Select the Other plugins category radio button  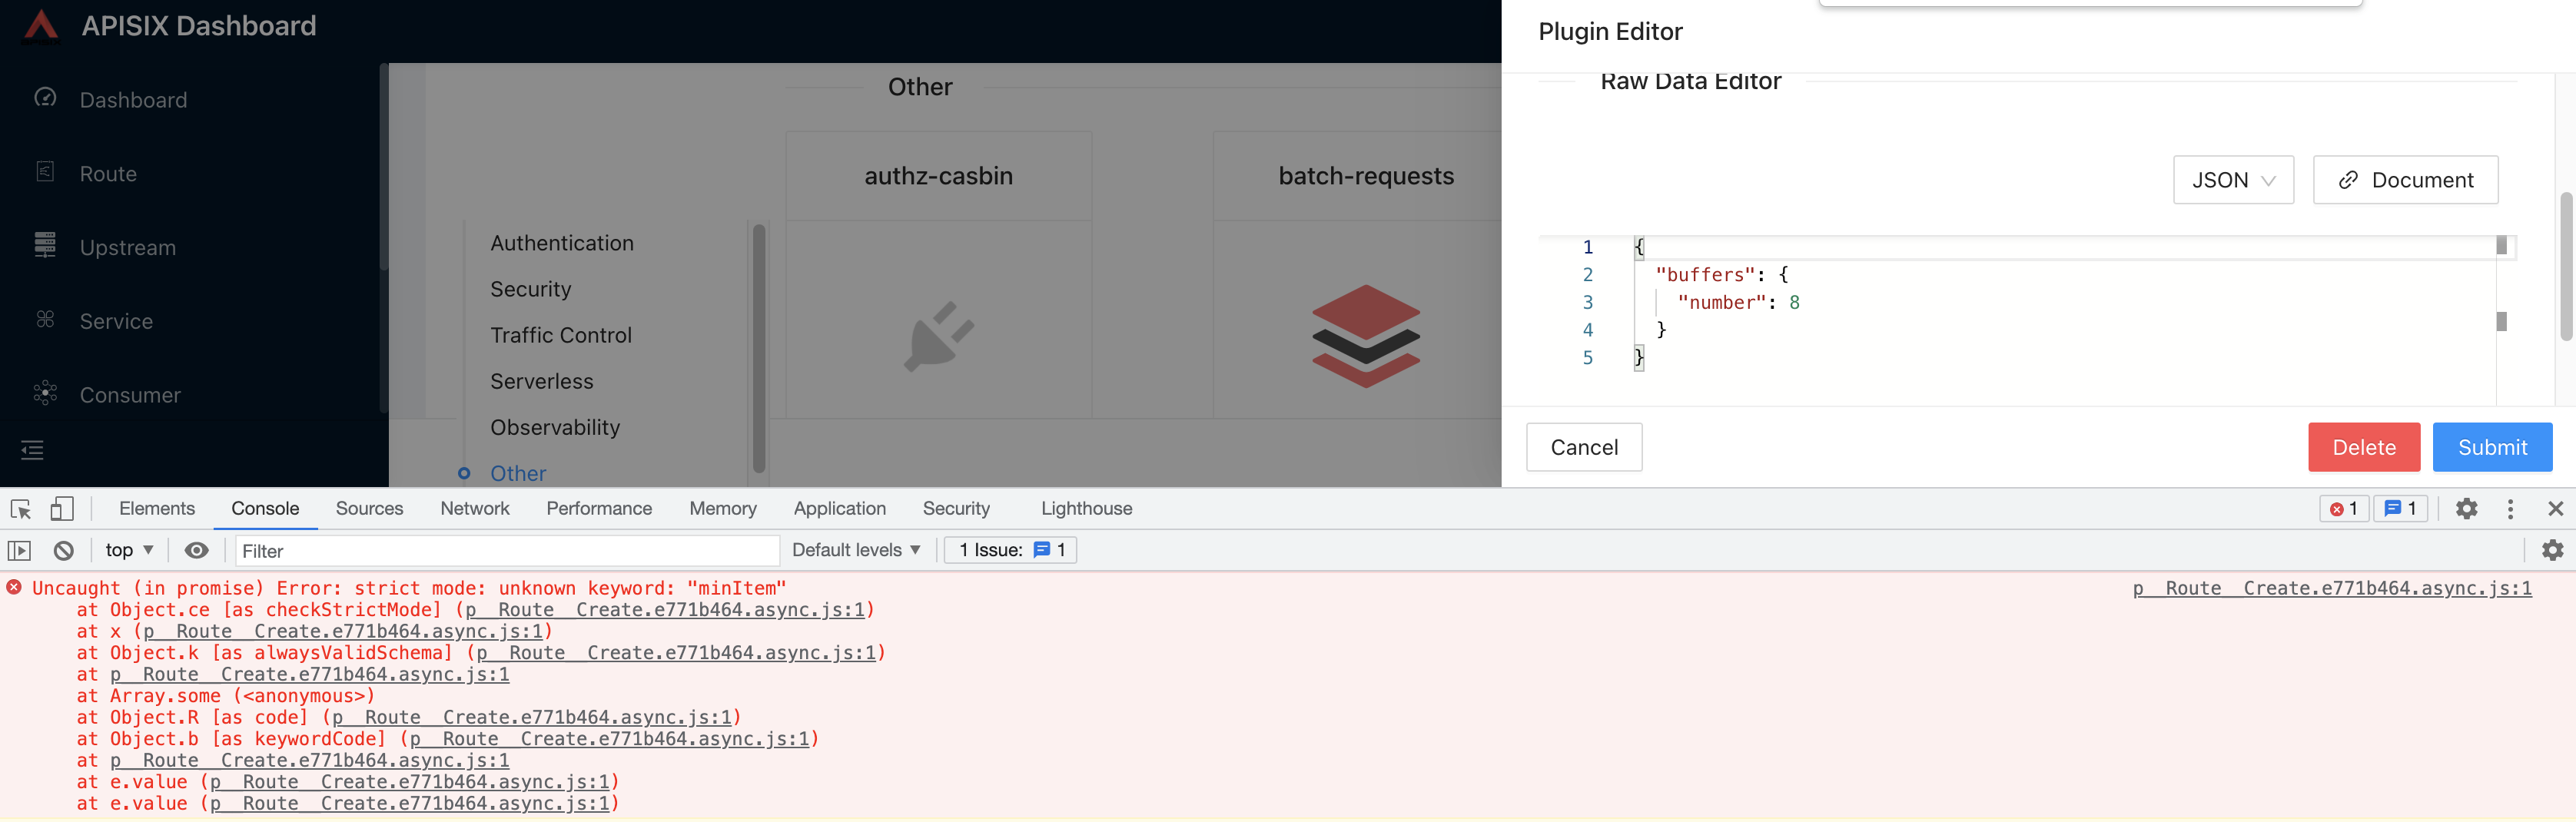click(x=464, y=473)
